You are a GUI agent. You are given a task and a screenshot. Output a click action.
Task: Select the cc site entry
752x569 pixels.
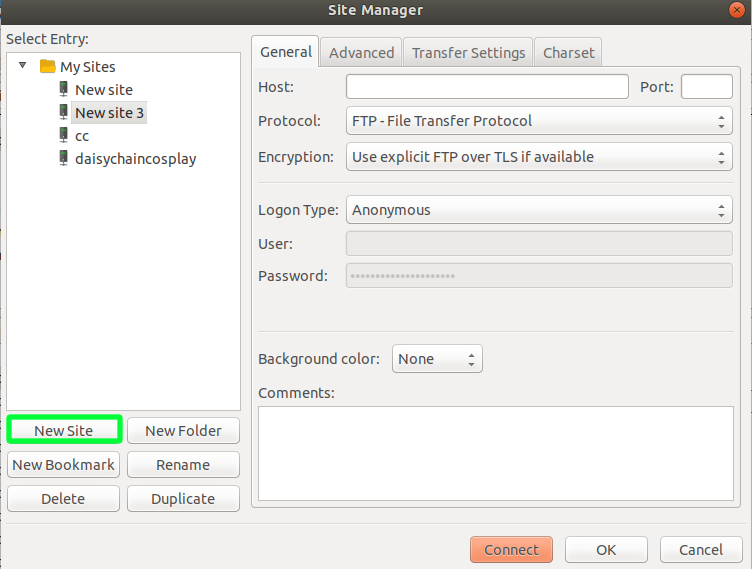coord(82,136)
